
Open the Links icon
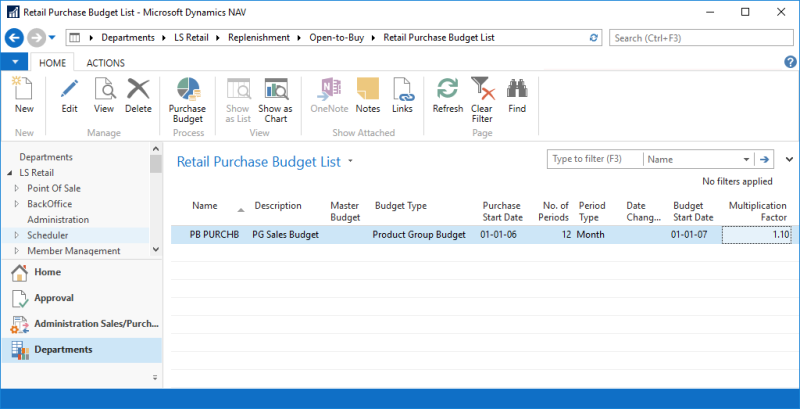click(x=402, y=89)
